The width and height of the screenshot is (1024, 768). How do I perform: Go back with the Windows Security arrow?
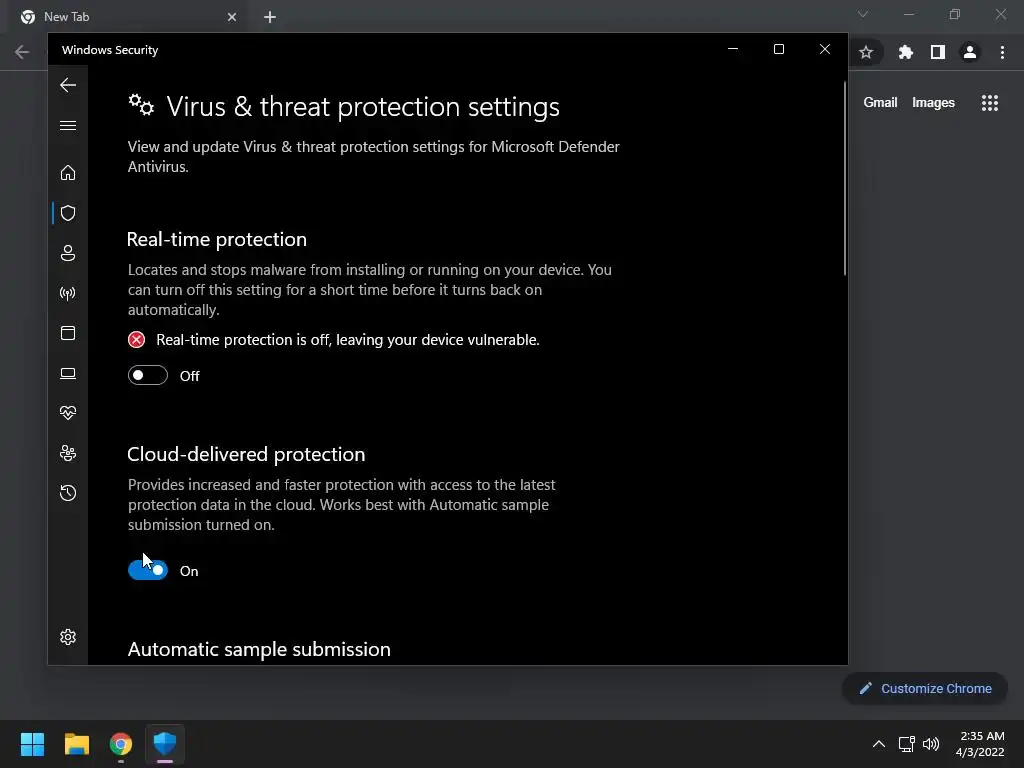click(x=68, y=85)
